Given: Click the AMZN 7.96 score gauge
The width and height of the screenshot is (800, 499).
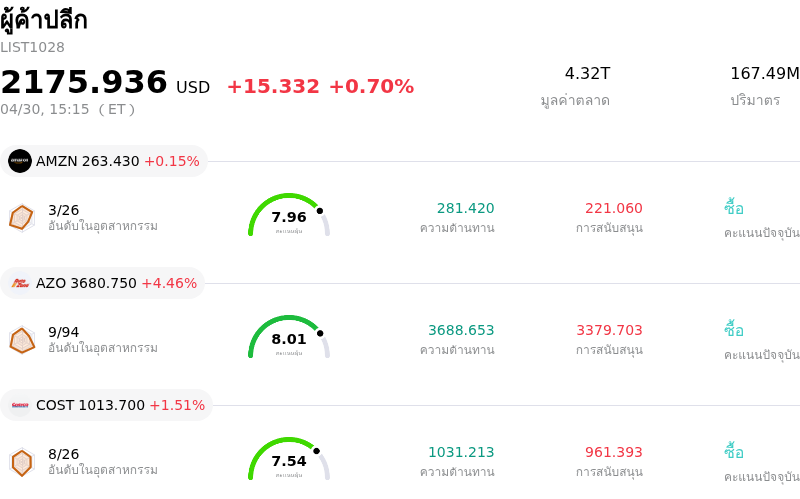Looking at the screenshot, I should click(x=289, y=216).
